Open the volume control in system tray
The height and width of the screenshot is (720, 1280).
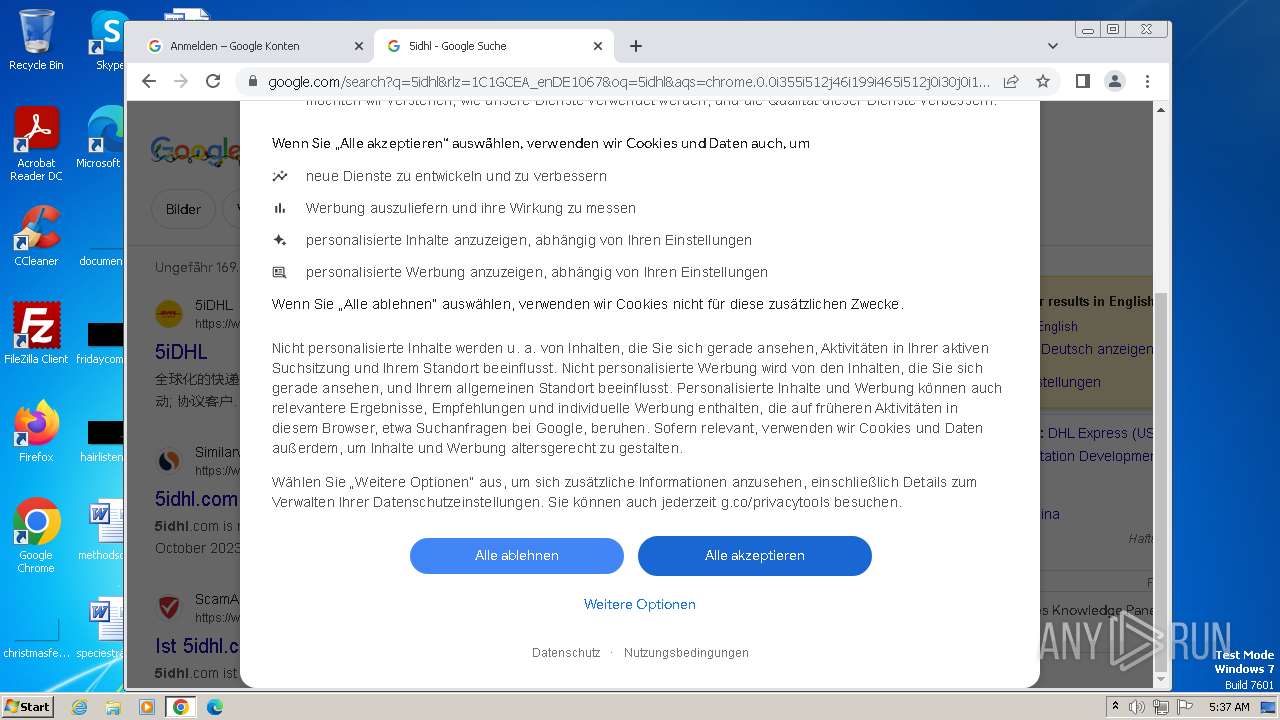point(1138,707)
